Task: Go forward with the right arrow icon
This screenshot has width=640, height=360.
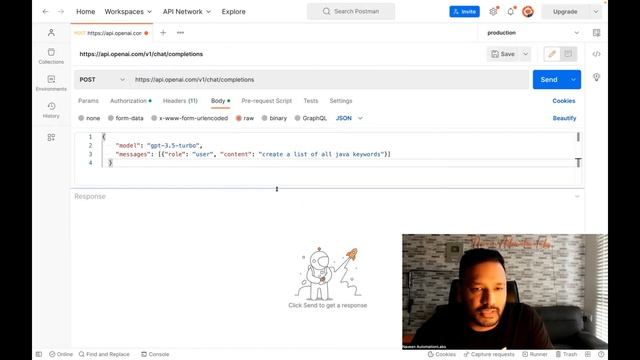Action: coord(61,11)
